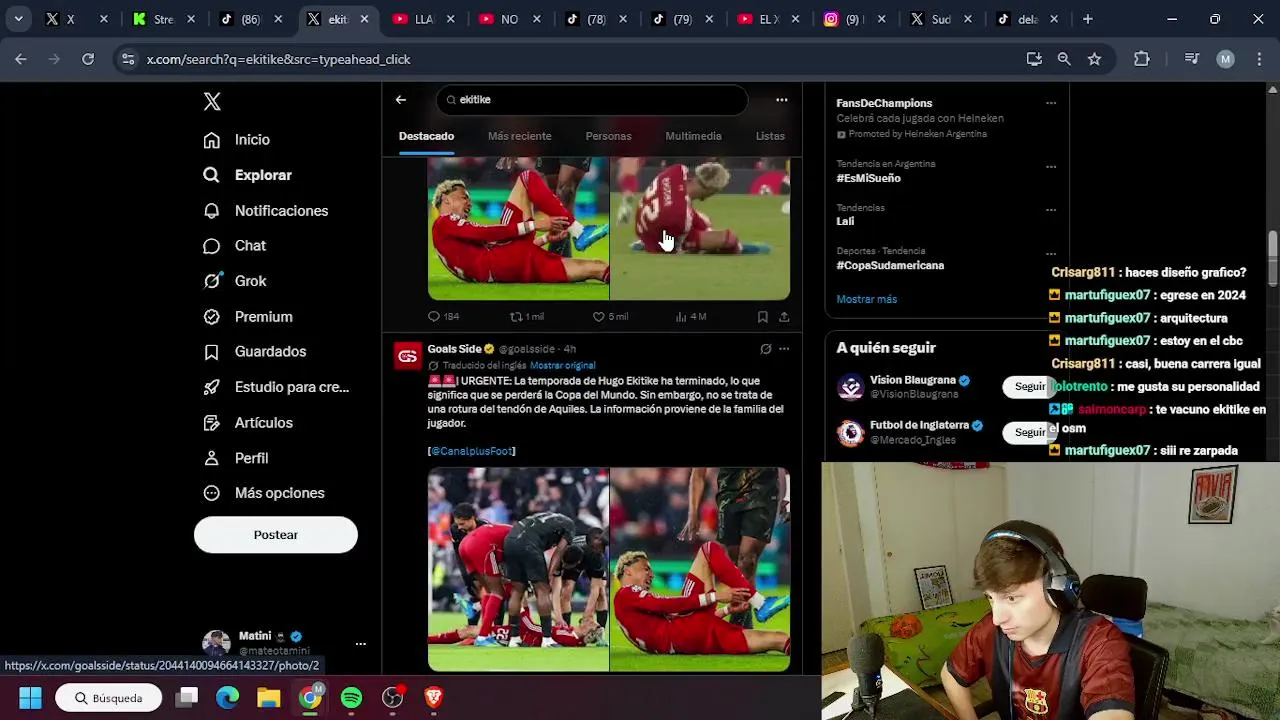
Task: Bookmark the first post
Action: pyautogui.click(x=762, y=317)
